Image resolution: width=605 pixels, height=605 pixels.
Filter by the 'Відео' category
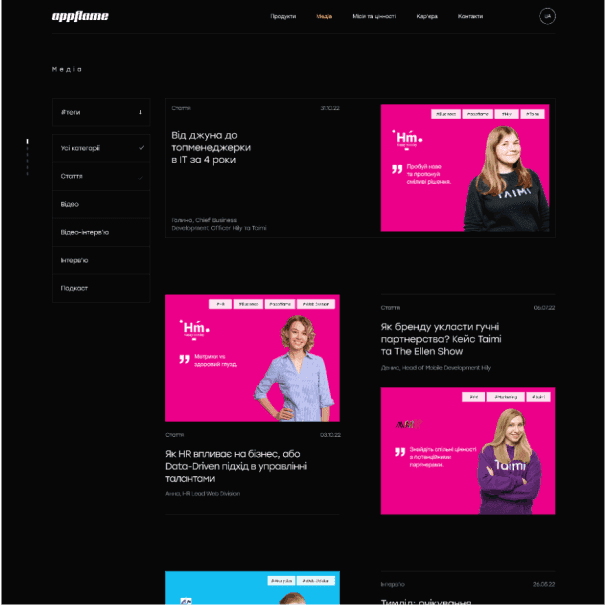(69, 204)
